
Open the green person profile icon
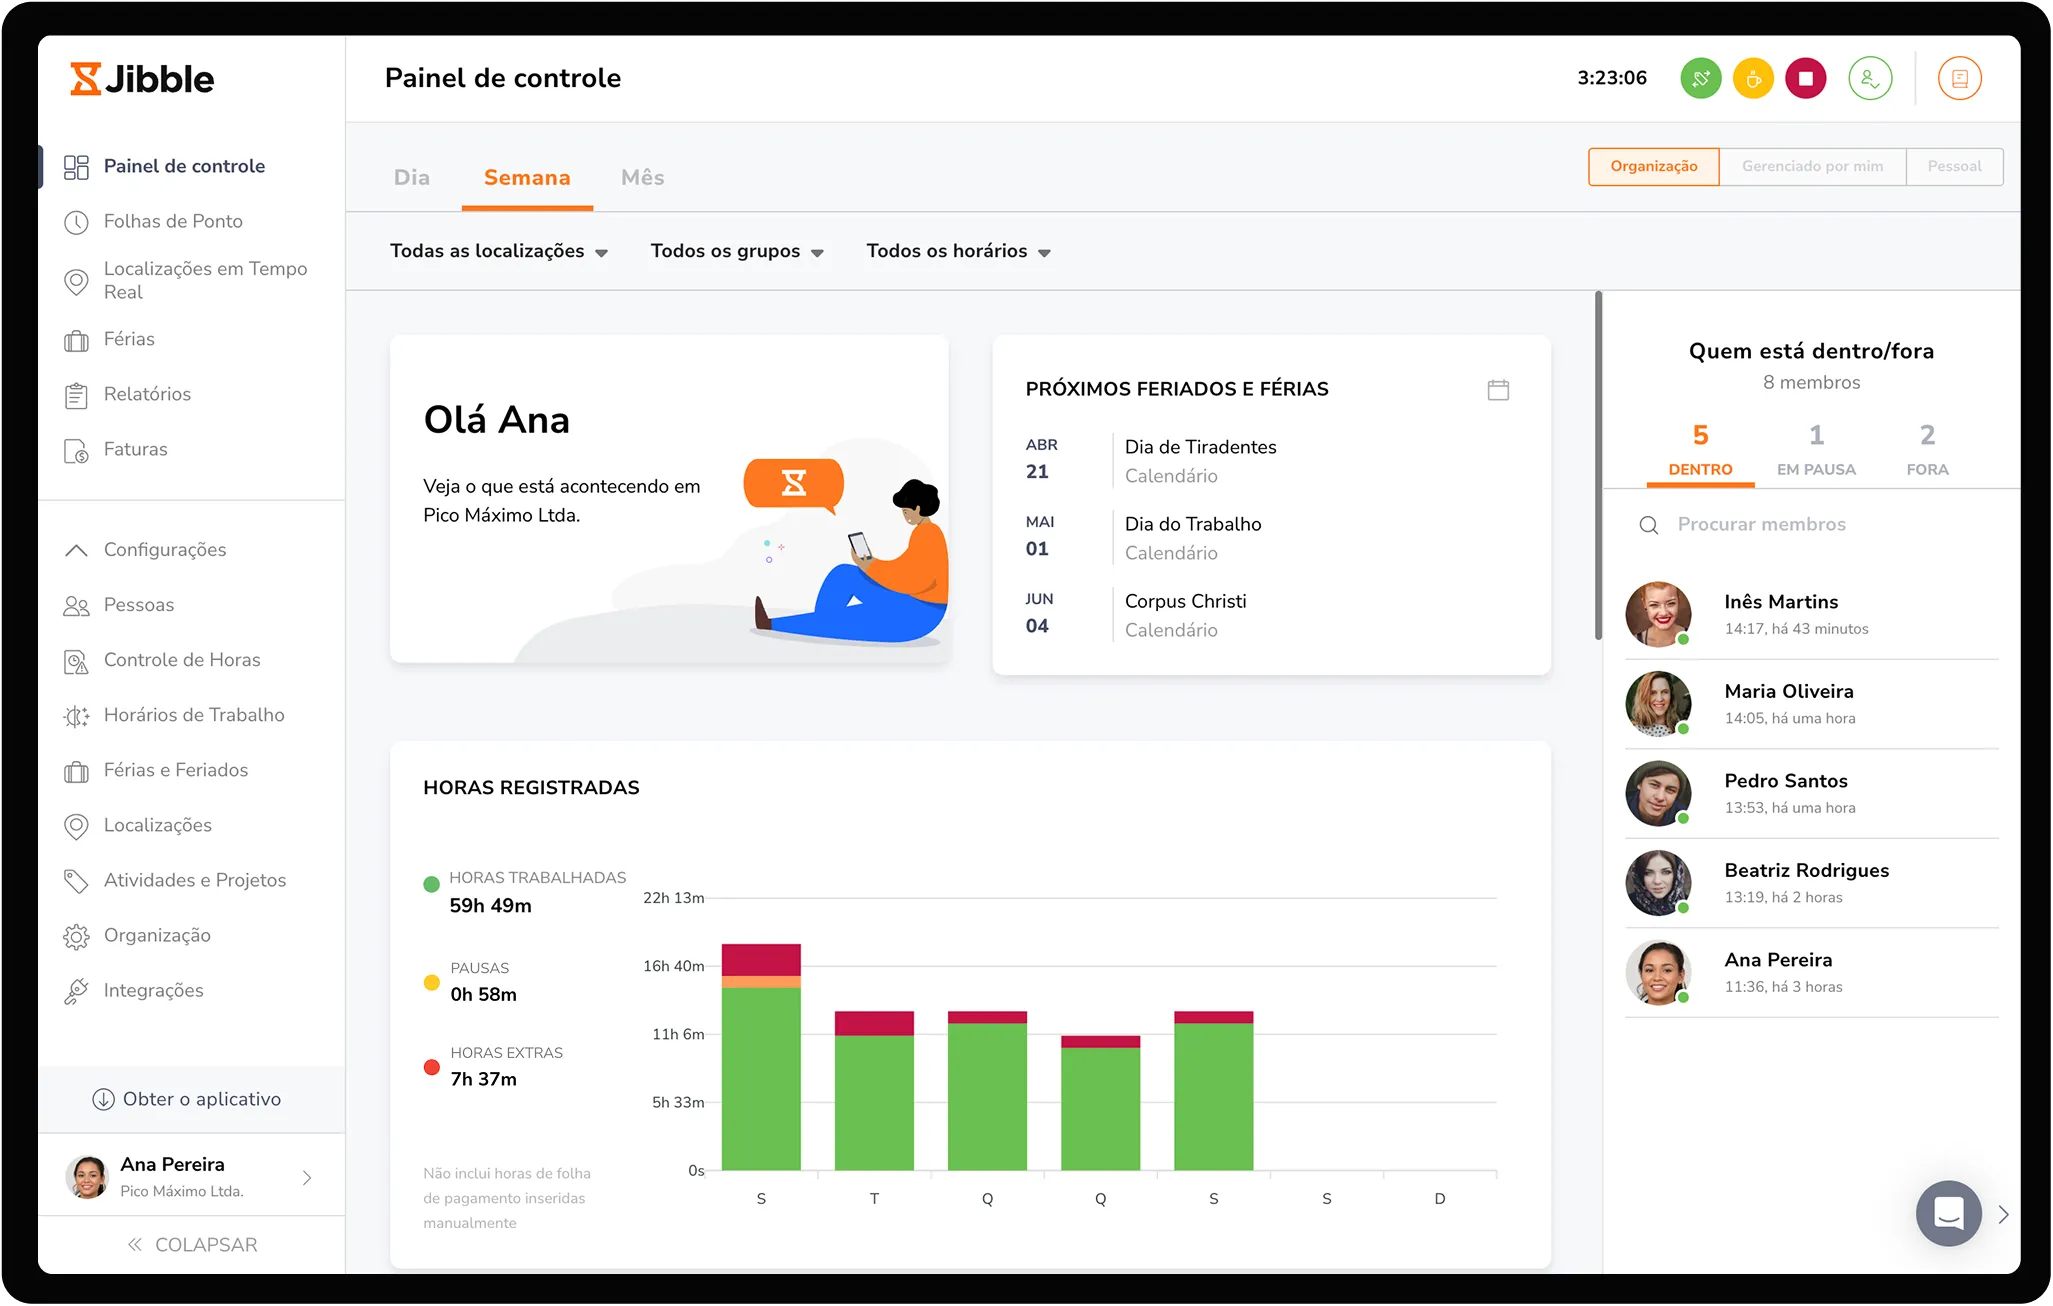1870,78
